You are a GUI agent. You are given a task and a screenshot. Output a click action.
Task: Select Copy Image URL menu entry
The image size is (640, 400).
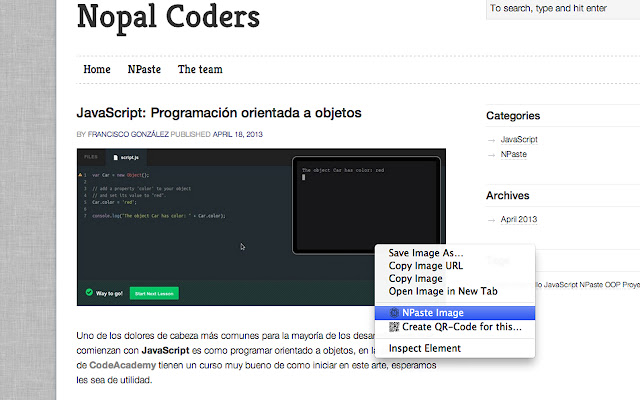[455, 266]
